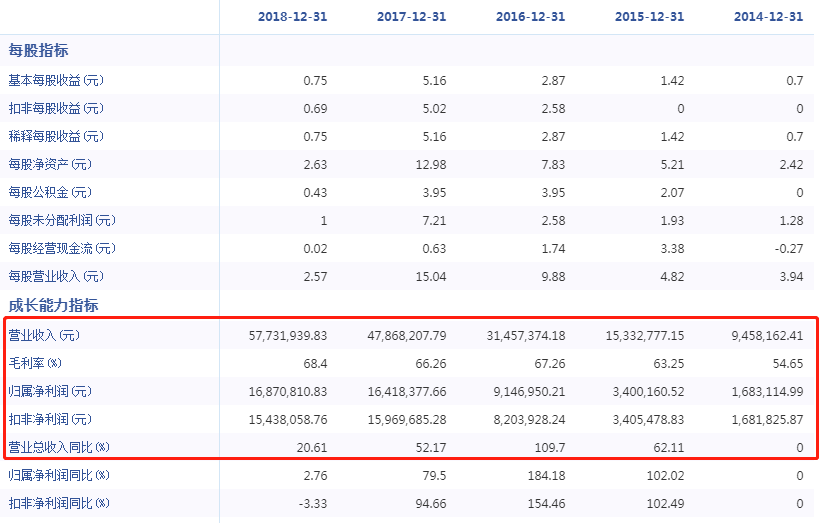Click the 毛利率(%) row label
Screen dimensions: 820x523
(36, 363)
